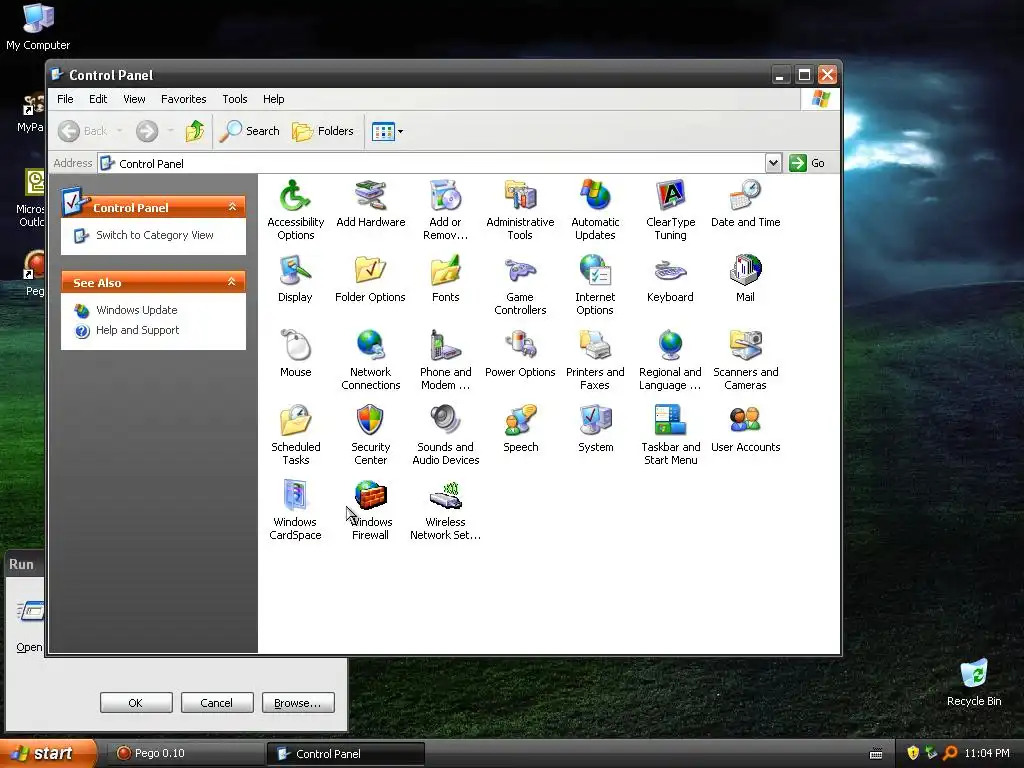Switch to Pego 0.10 taskbar button
The image size is (1024, 768).
click(x=184, y=754)
